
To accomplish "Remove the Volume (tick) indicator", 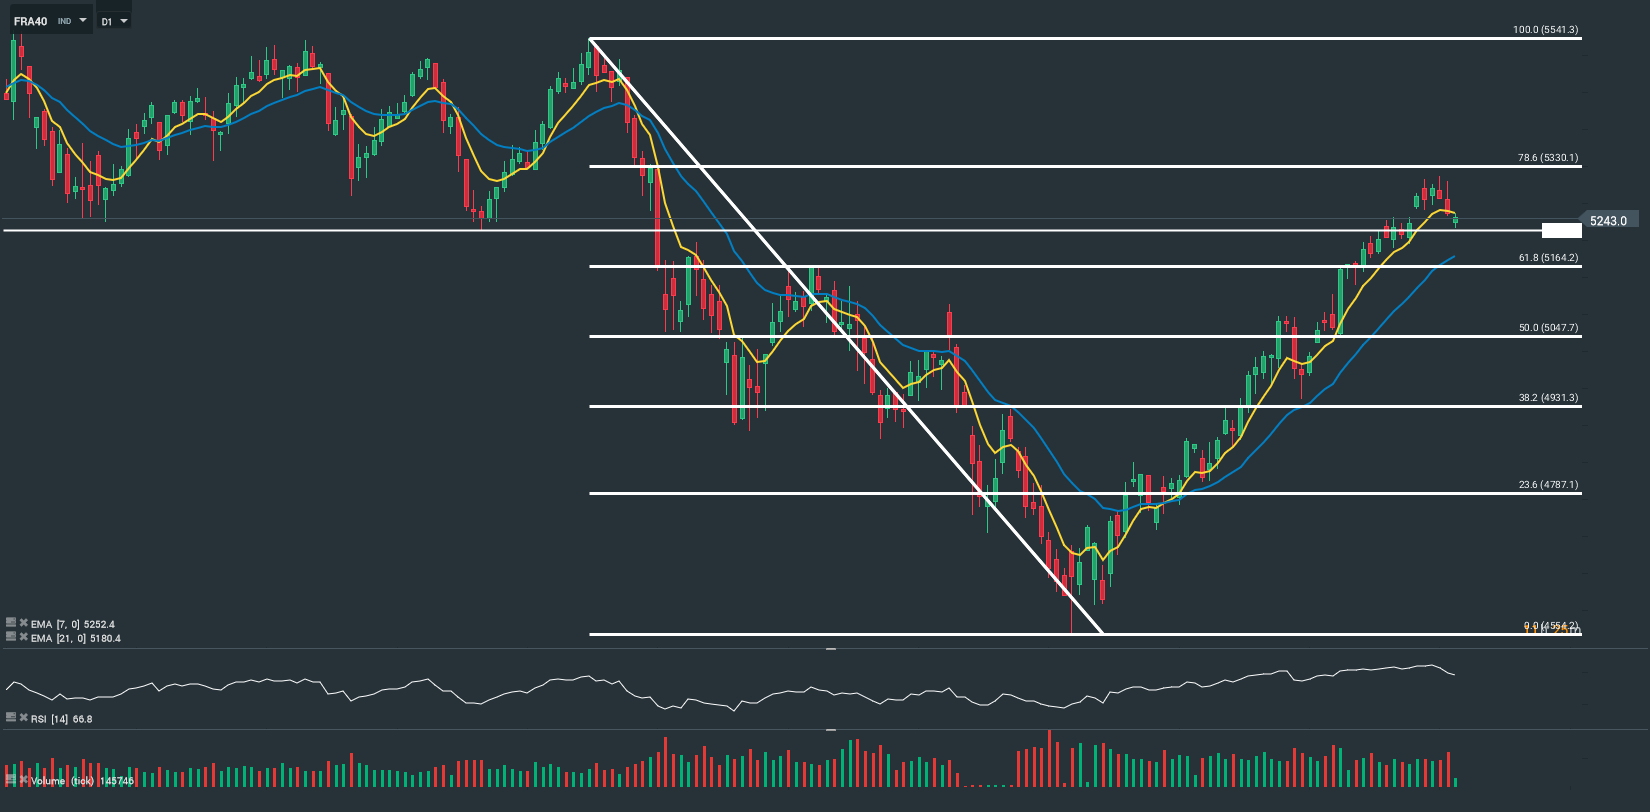I will coord(23,779).
